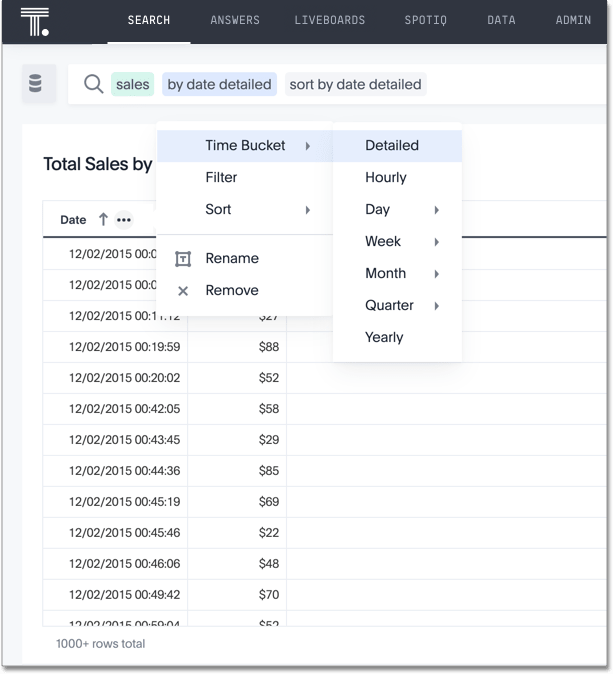Expand the Day bucket options
The height and width of the screenshot is (674, 613).
437,210
